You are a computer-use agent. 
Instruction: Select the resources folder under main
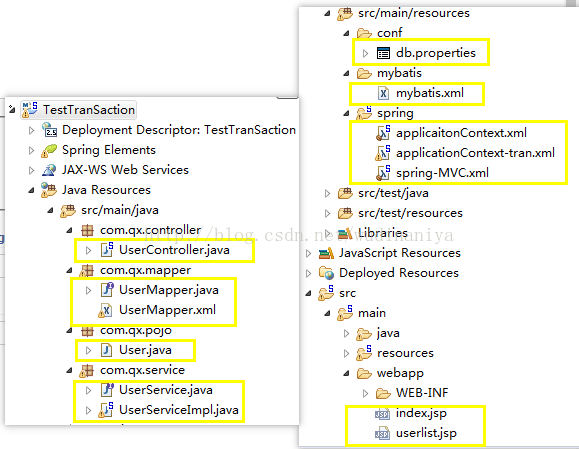405,353
